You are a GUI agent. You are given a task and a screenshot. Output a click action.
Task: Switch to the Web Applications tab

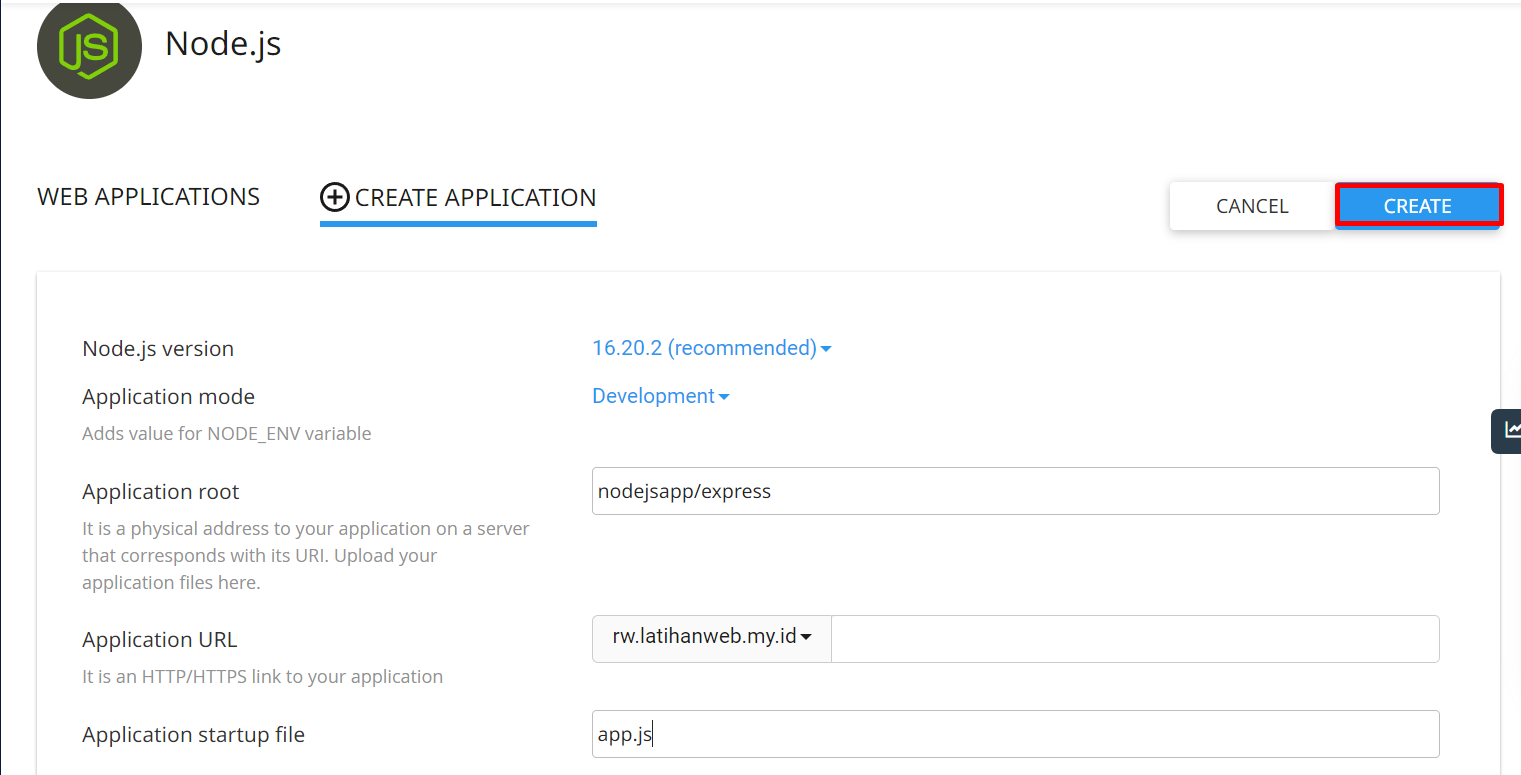click(x=148, y=197)
